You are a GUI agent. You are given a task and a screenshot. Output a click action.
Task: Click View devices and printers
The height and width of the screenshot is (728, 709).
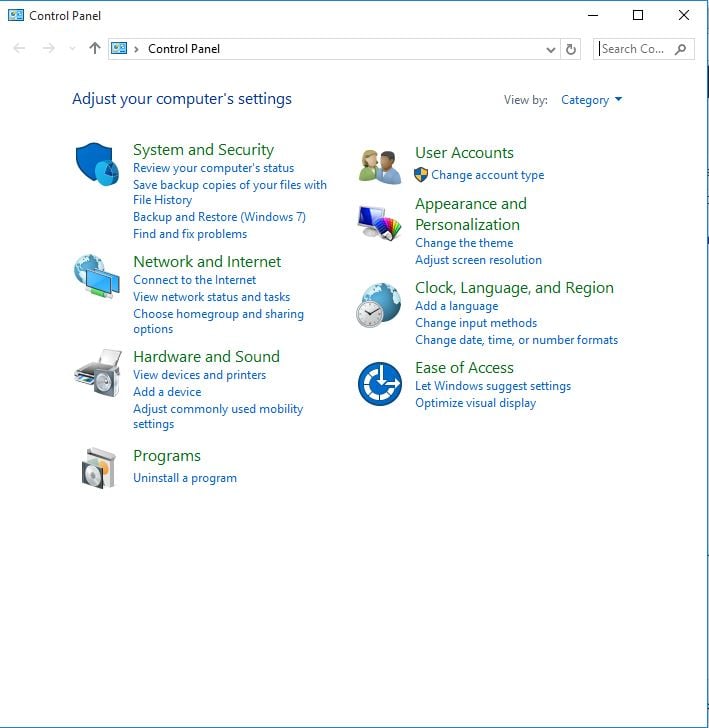200,375
